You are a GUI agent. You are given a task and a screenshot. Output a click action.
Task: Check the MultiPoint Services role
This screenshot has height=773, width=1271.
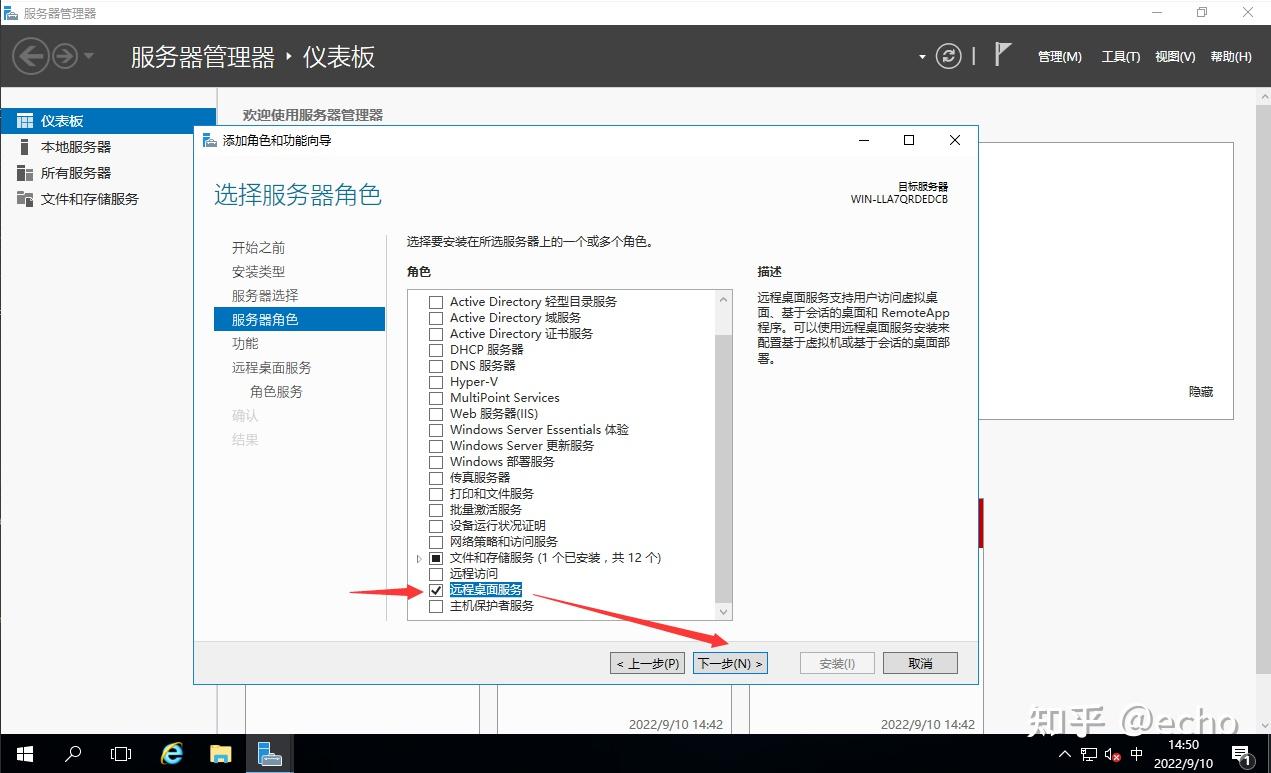(435, 398)
